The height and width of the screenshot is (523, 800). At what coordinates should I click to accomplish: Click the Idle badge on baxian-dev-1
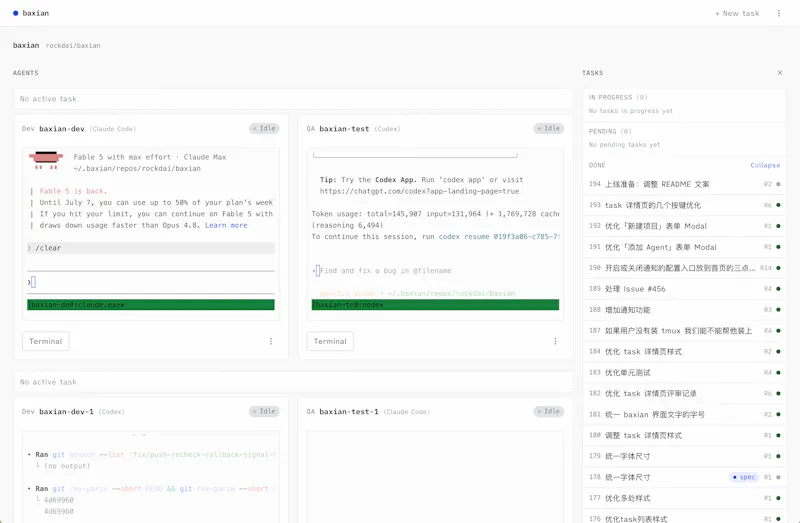click(x=264, y=411)
